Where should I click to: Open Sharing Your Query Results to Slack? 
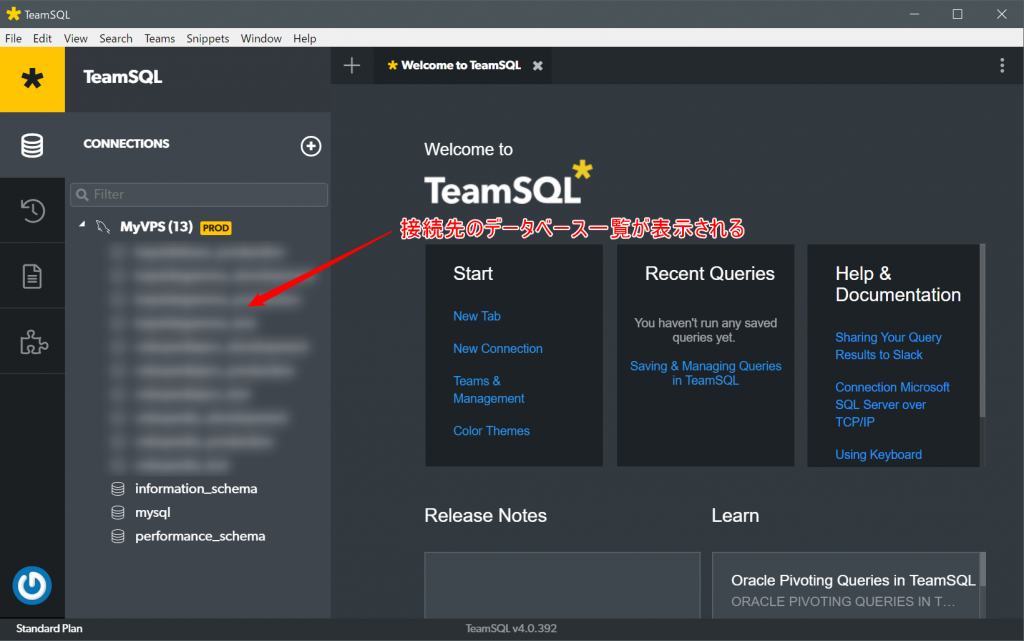pyautogui.click(x=888, y=346)
